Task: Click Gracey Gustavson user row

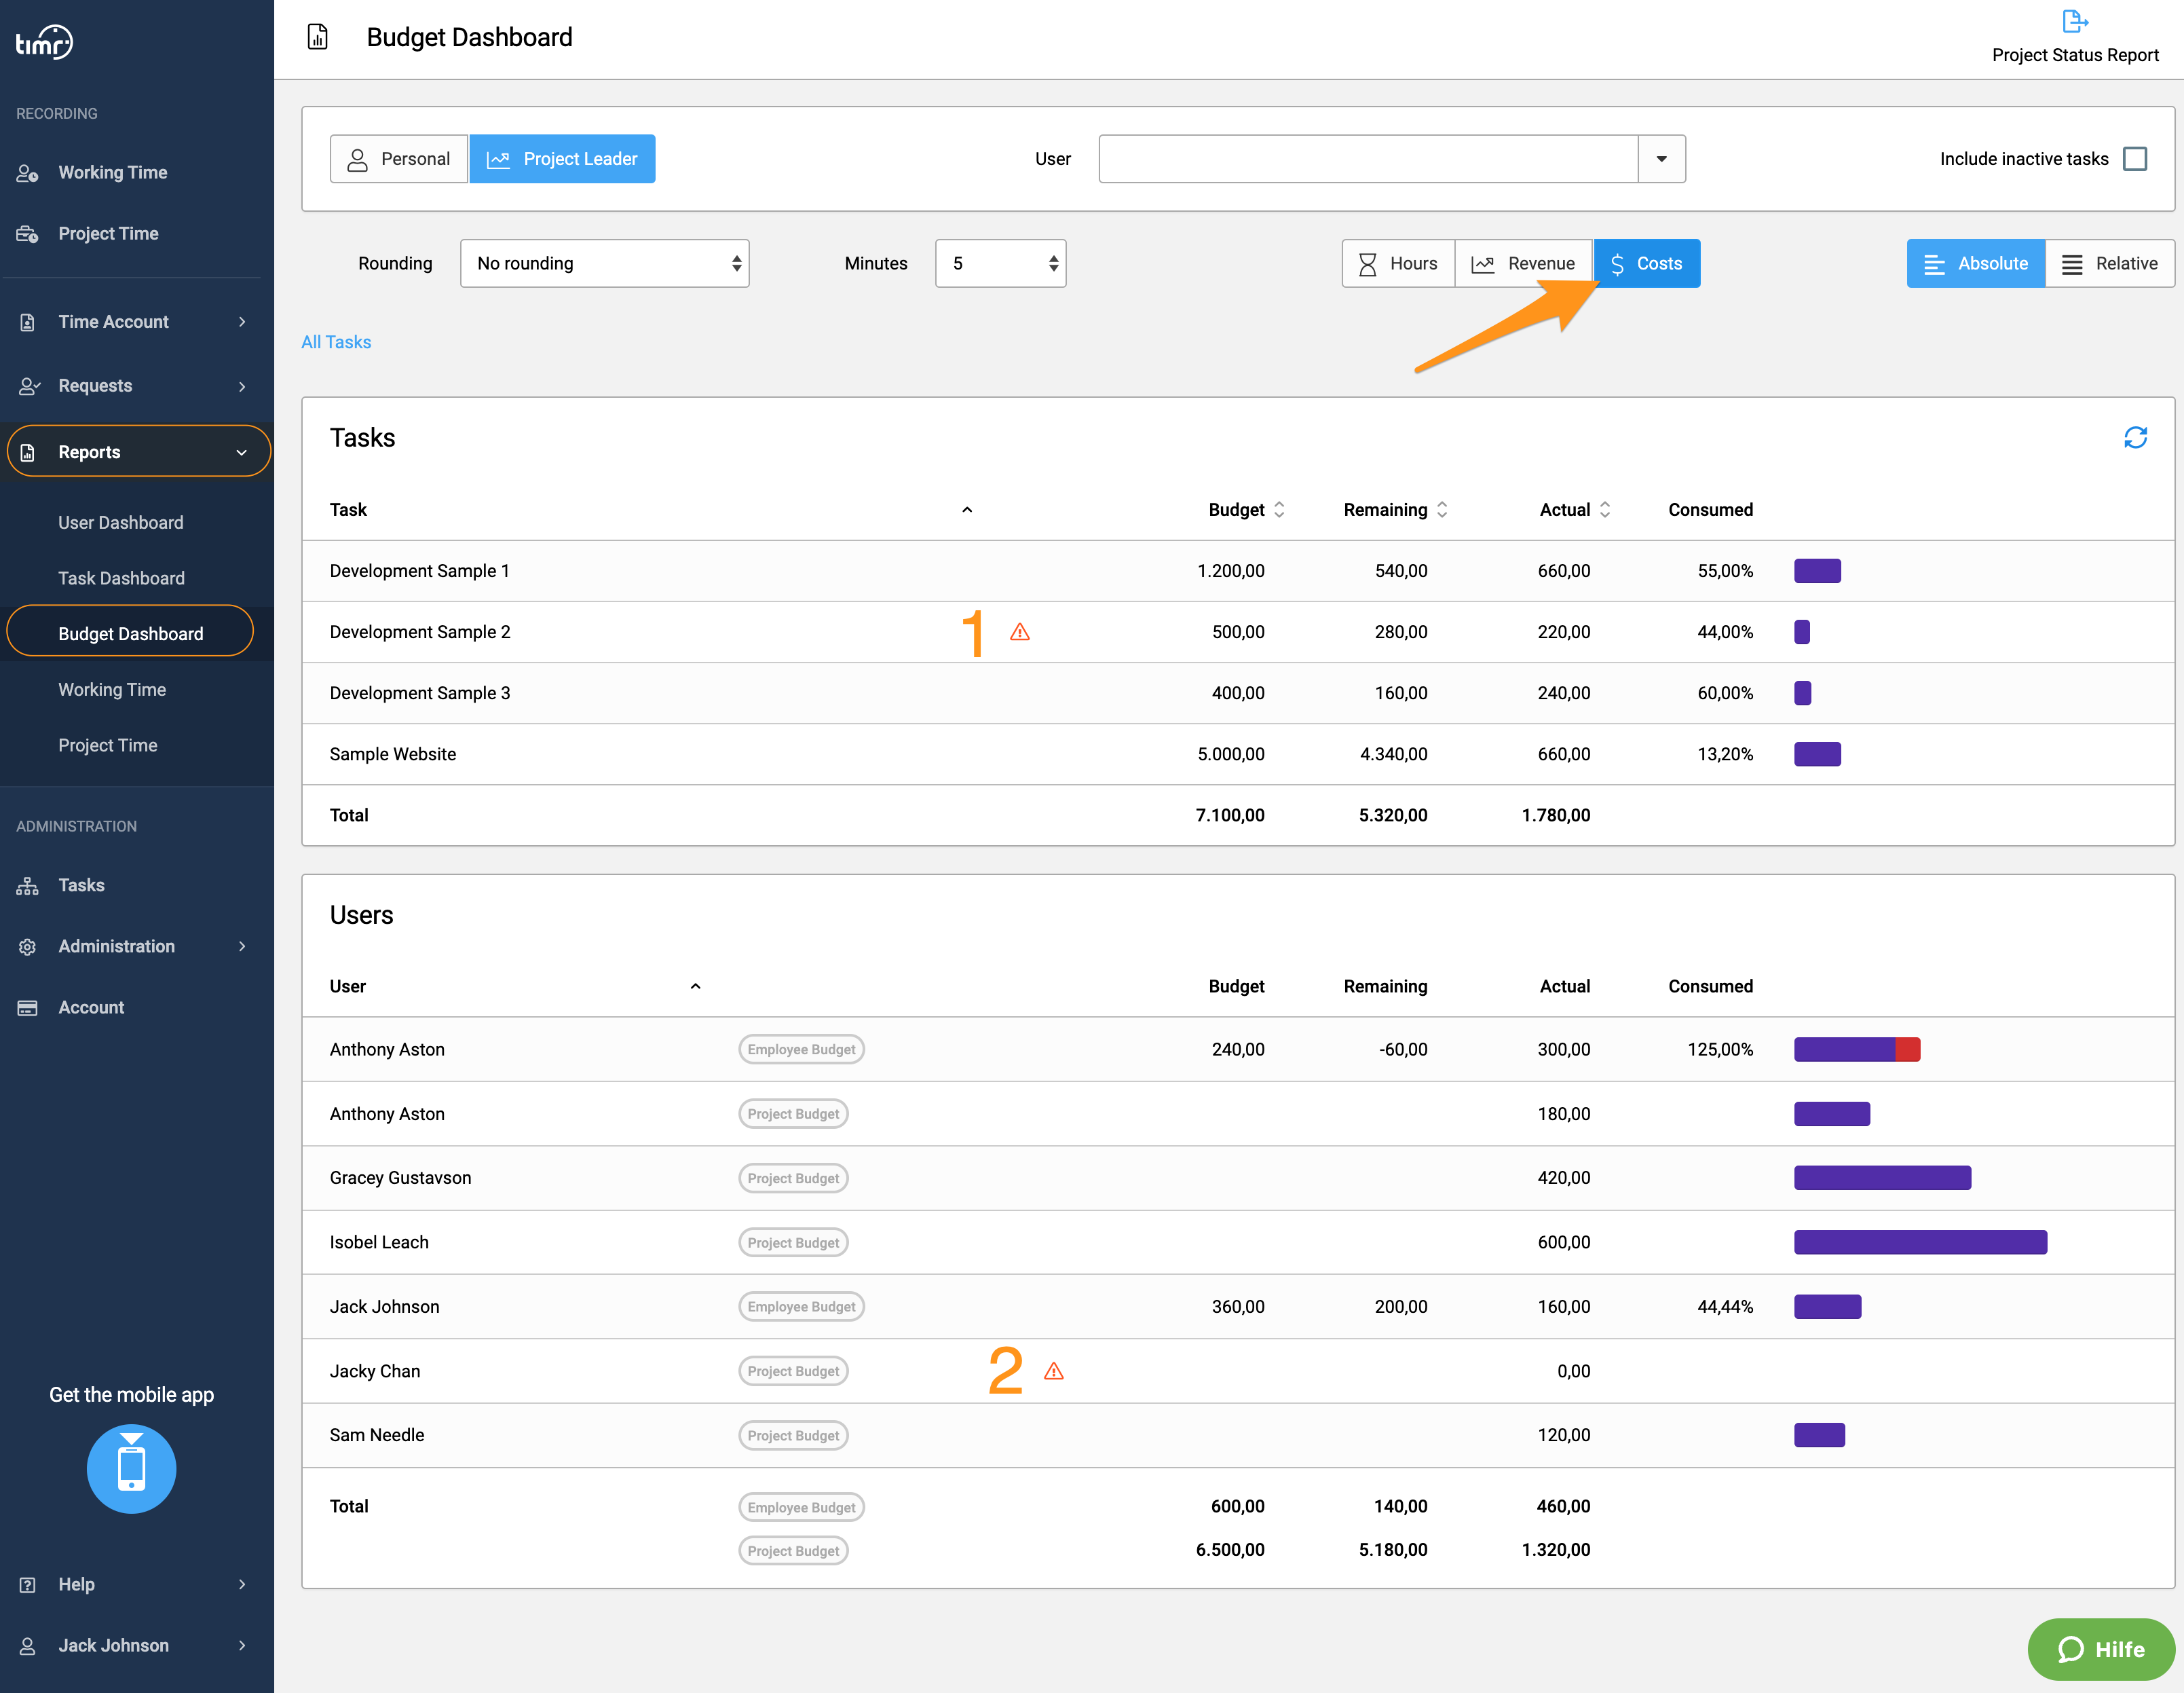Action: click(1238, 1178)
